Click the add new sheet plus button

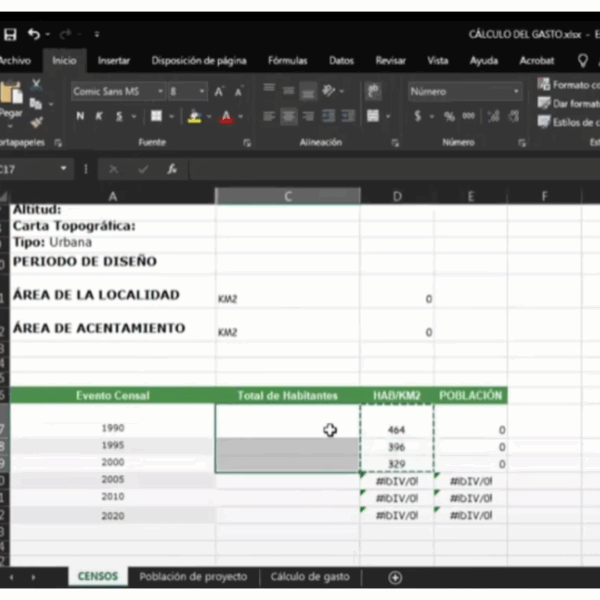click(x=395, y=577)
